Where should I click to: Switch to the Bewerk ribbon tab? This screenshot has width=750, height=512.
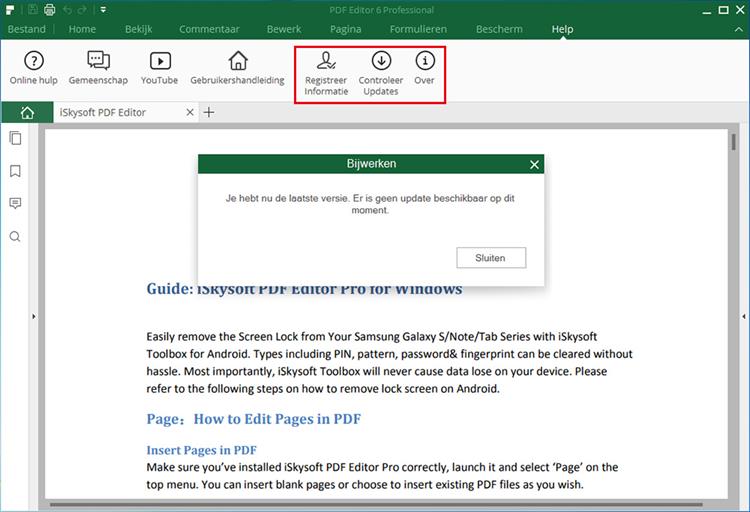(284, 29)
